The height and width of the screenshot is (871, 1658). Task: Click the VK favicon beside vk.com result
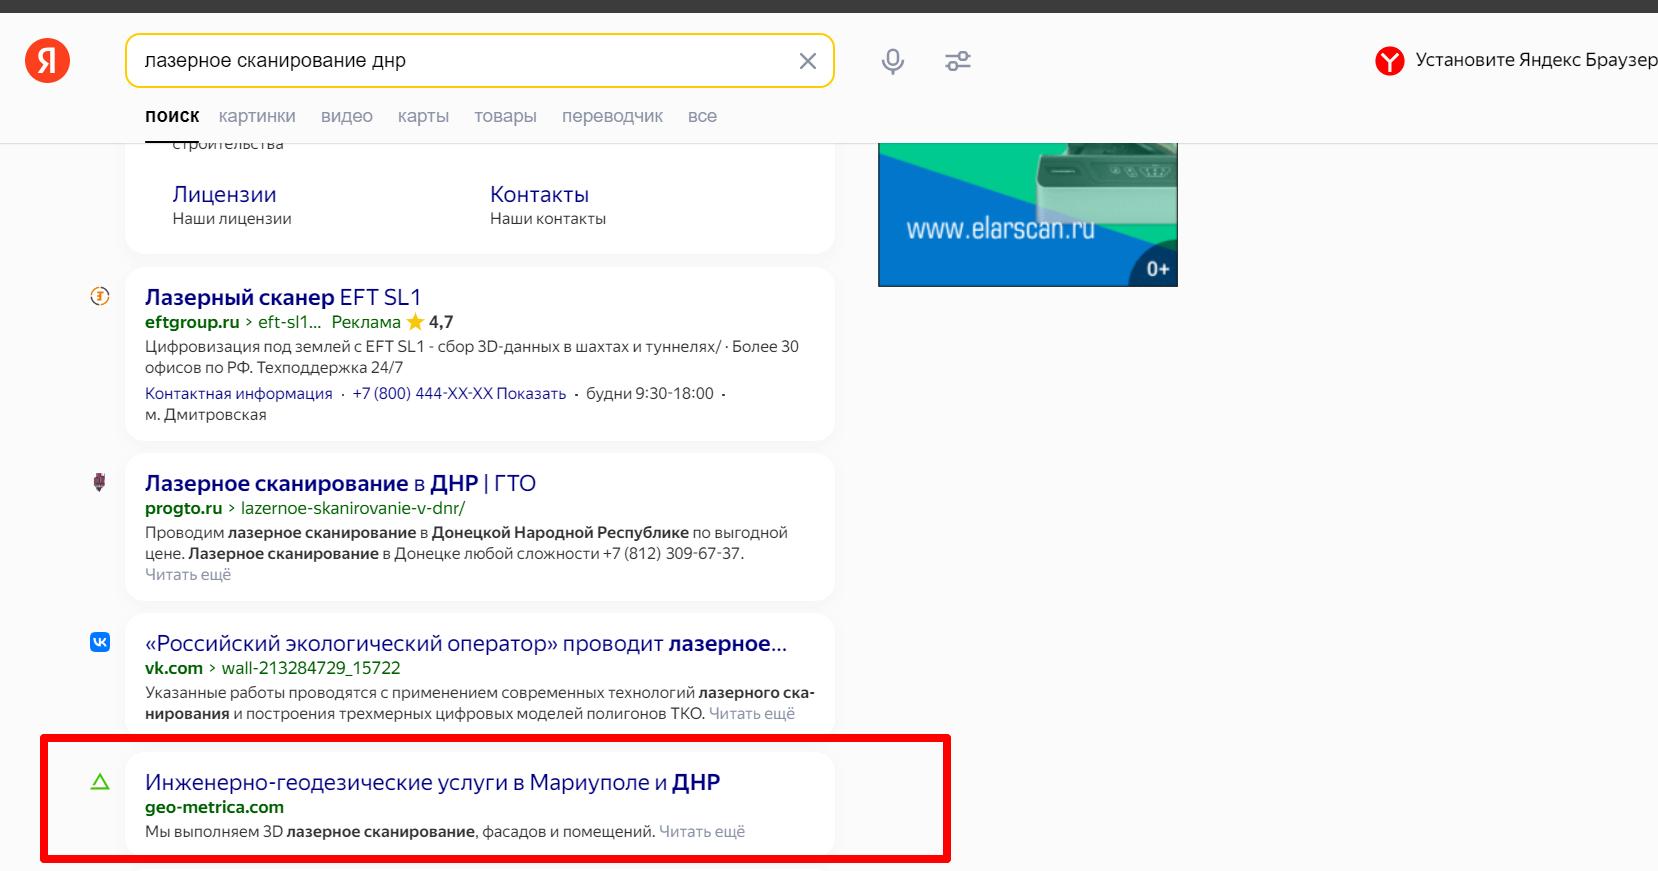[100, 642]
